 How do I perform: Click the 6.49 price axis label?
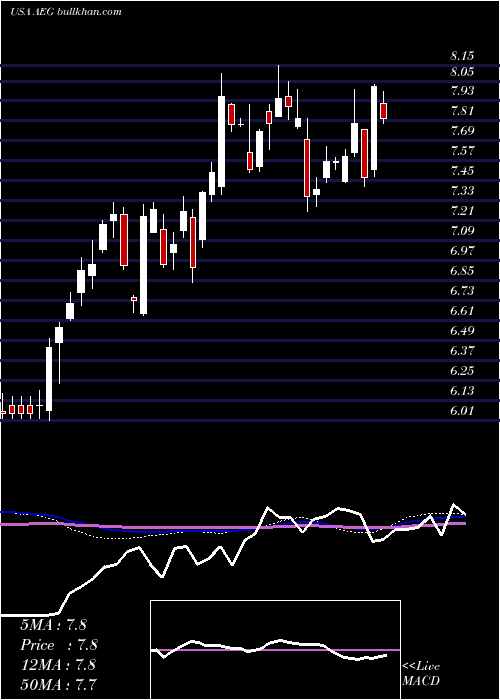(x=462, y=331)
